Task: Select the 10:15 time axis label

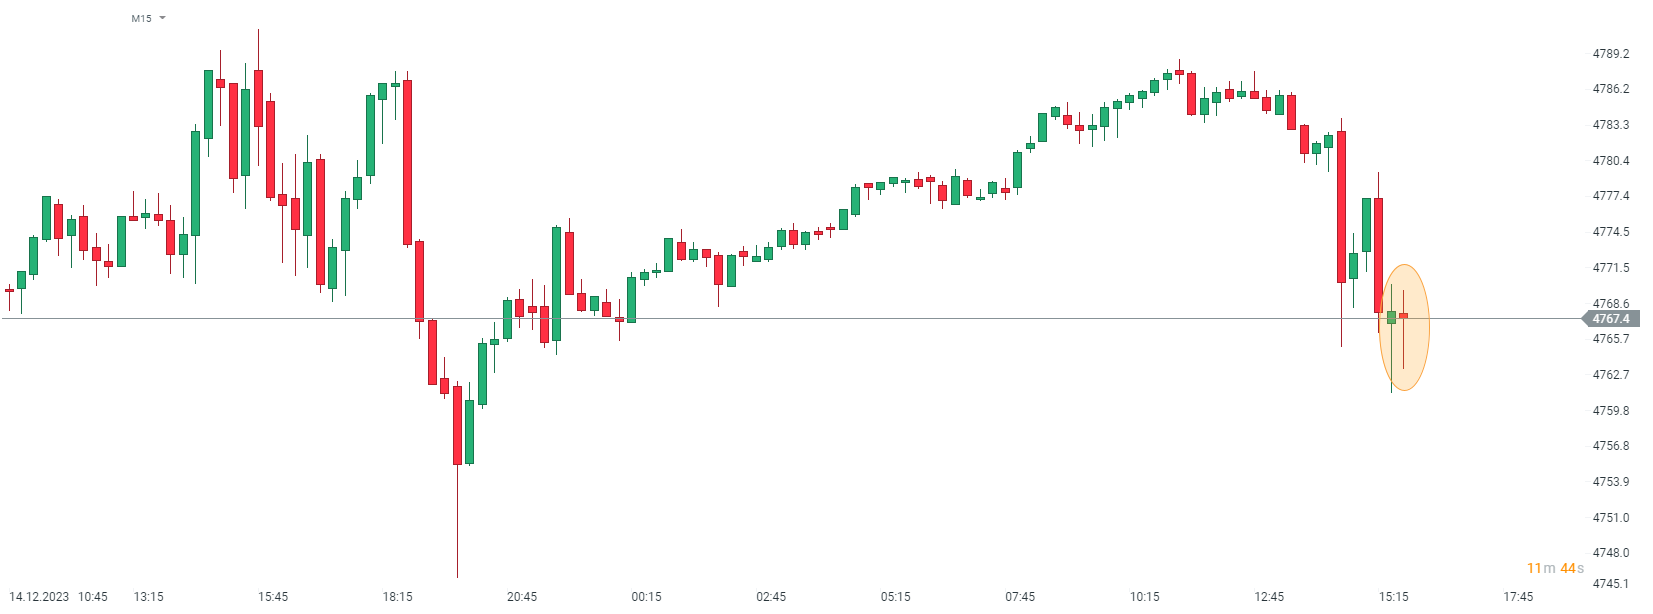Action: (1145, 597)
